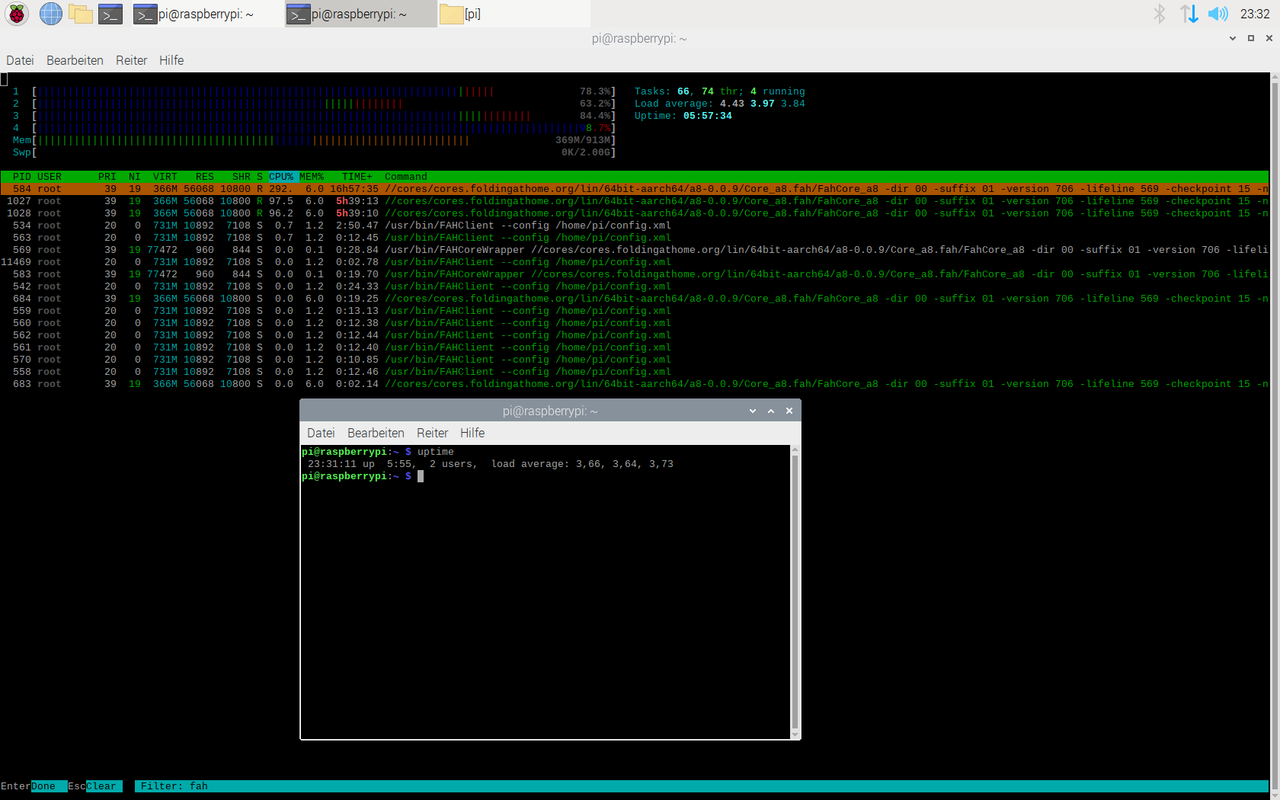1280x800 pixels.
Task: Minimize the small terminal window
Action: [753, 411]
